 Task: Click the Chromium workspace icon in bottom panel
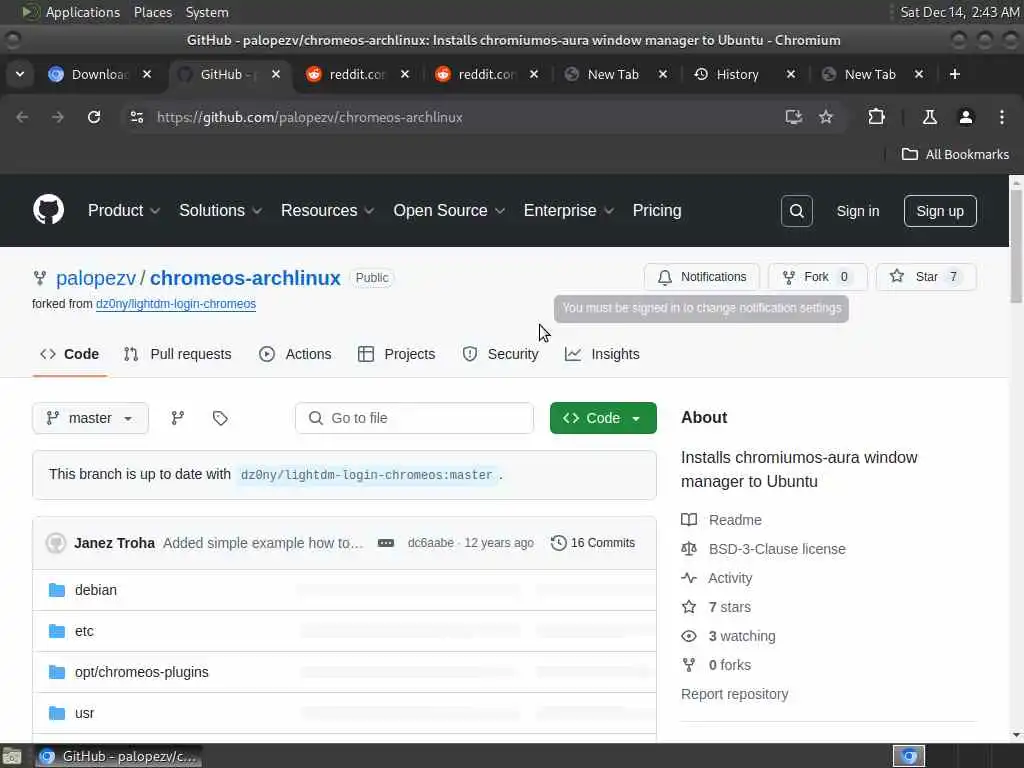[909, 756]
